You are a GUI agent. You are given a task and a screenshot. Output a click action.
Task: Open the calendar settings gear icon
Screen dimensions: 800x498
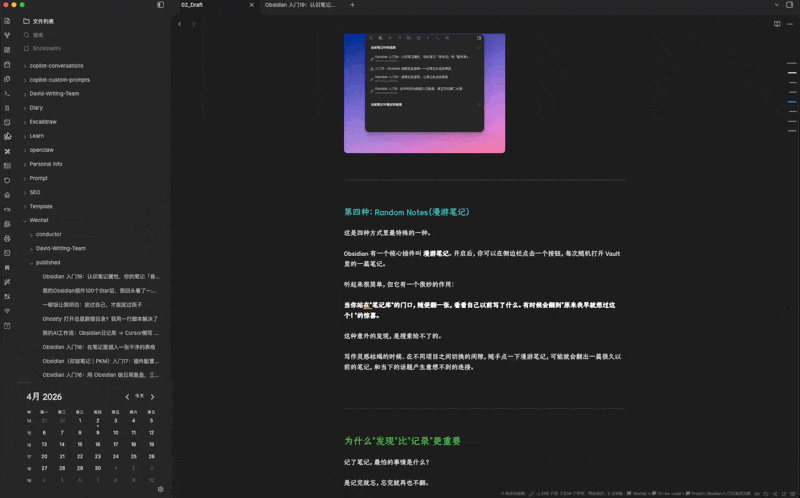point(161,489)
